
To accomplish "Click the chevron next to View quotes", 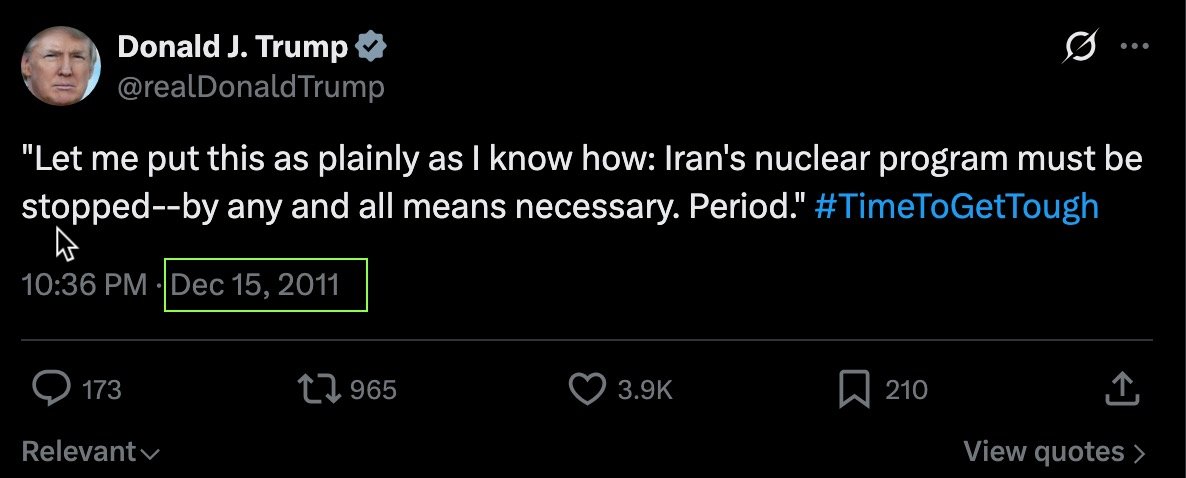I will tap(1138, 453).
